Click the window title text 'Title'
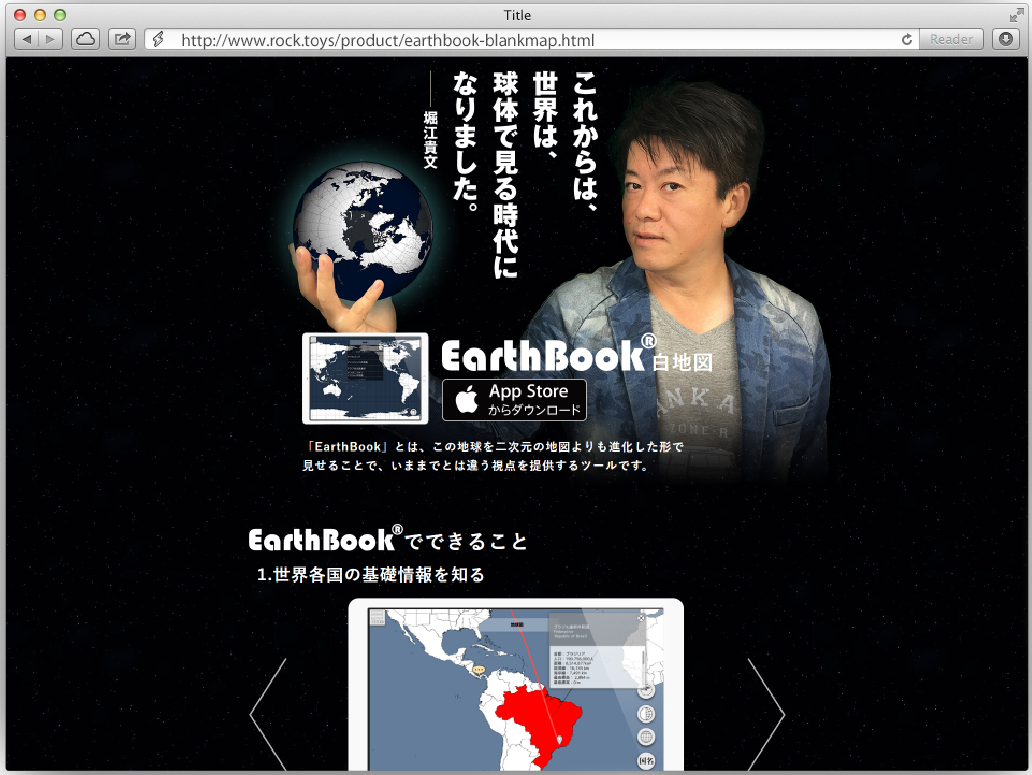This screenshot has width=1032, height=775. tap(517, 15)
